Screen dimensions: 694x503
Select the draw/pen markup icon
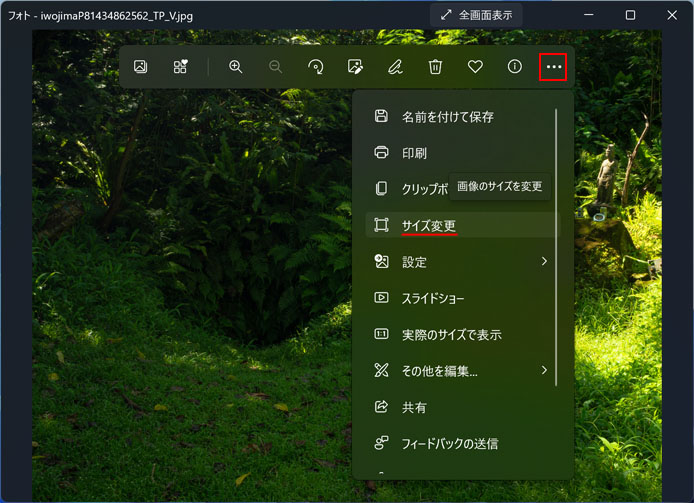click(x=395, y=67)
